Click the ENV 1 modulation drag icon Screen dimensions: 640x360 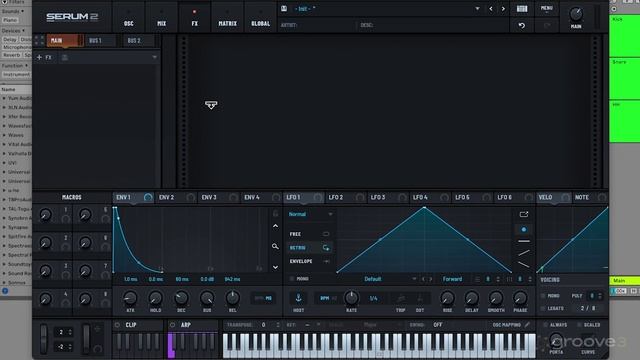148,198
